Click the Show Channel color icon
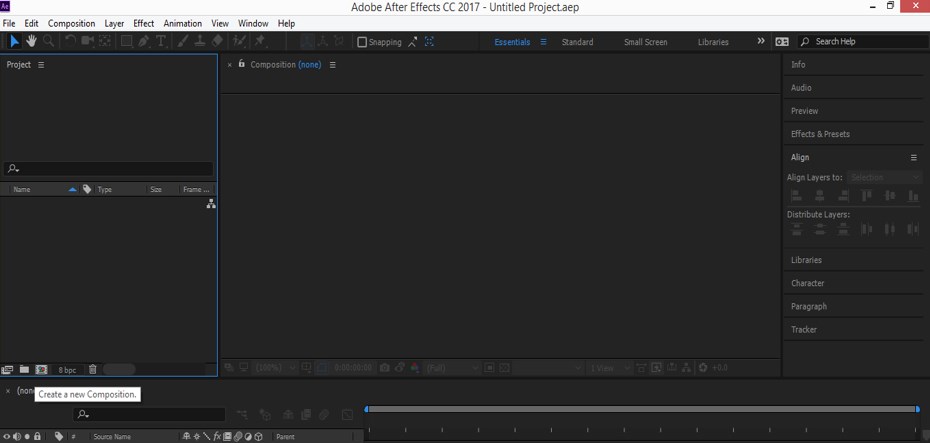The height and width of the screenshot is (443, 930). (x=415, y=368)
